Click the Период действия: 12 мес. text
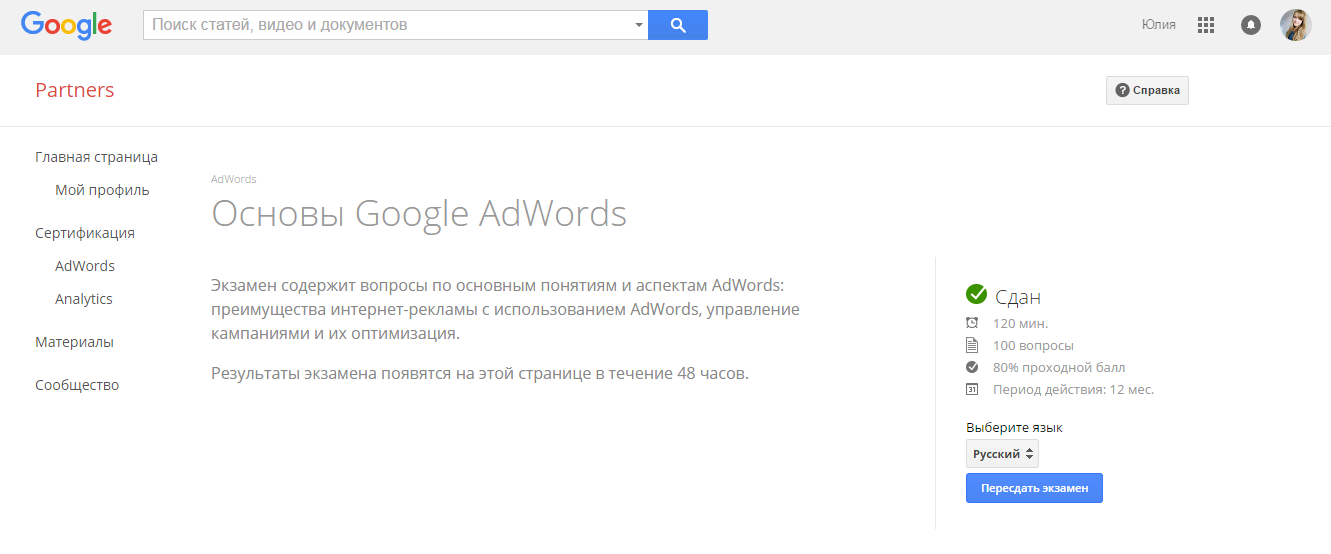Image resolution: width=1331 pixels, height=554 pixels. [1074, 390]
